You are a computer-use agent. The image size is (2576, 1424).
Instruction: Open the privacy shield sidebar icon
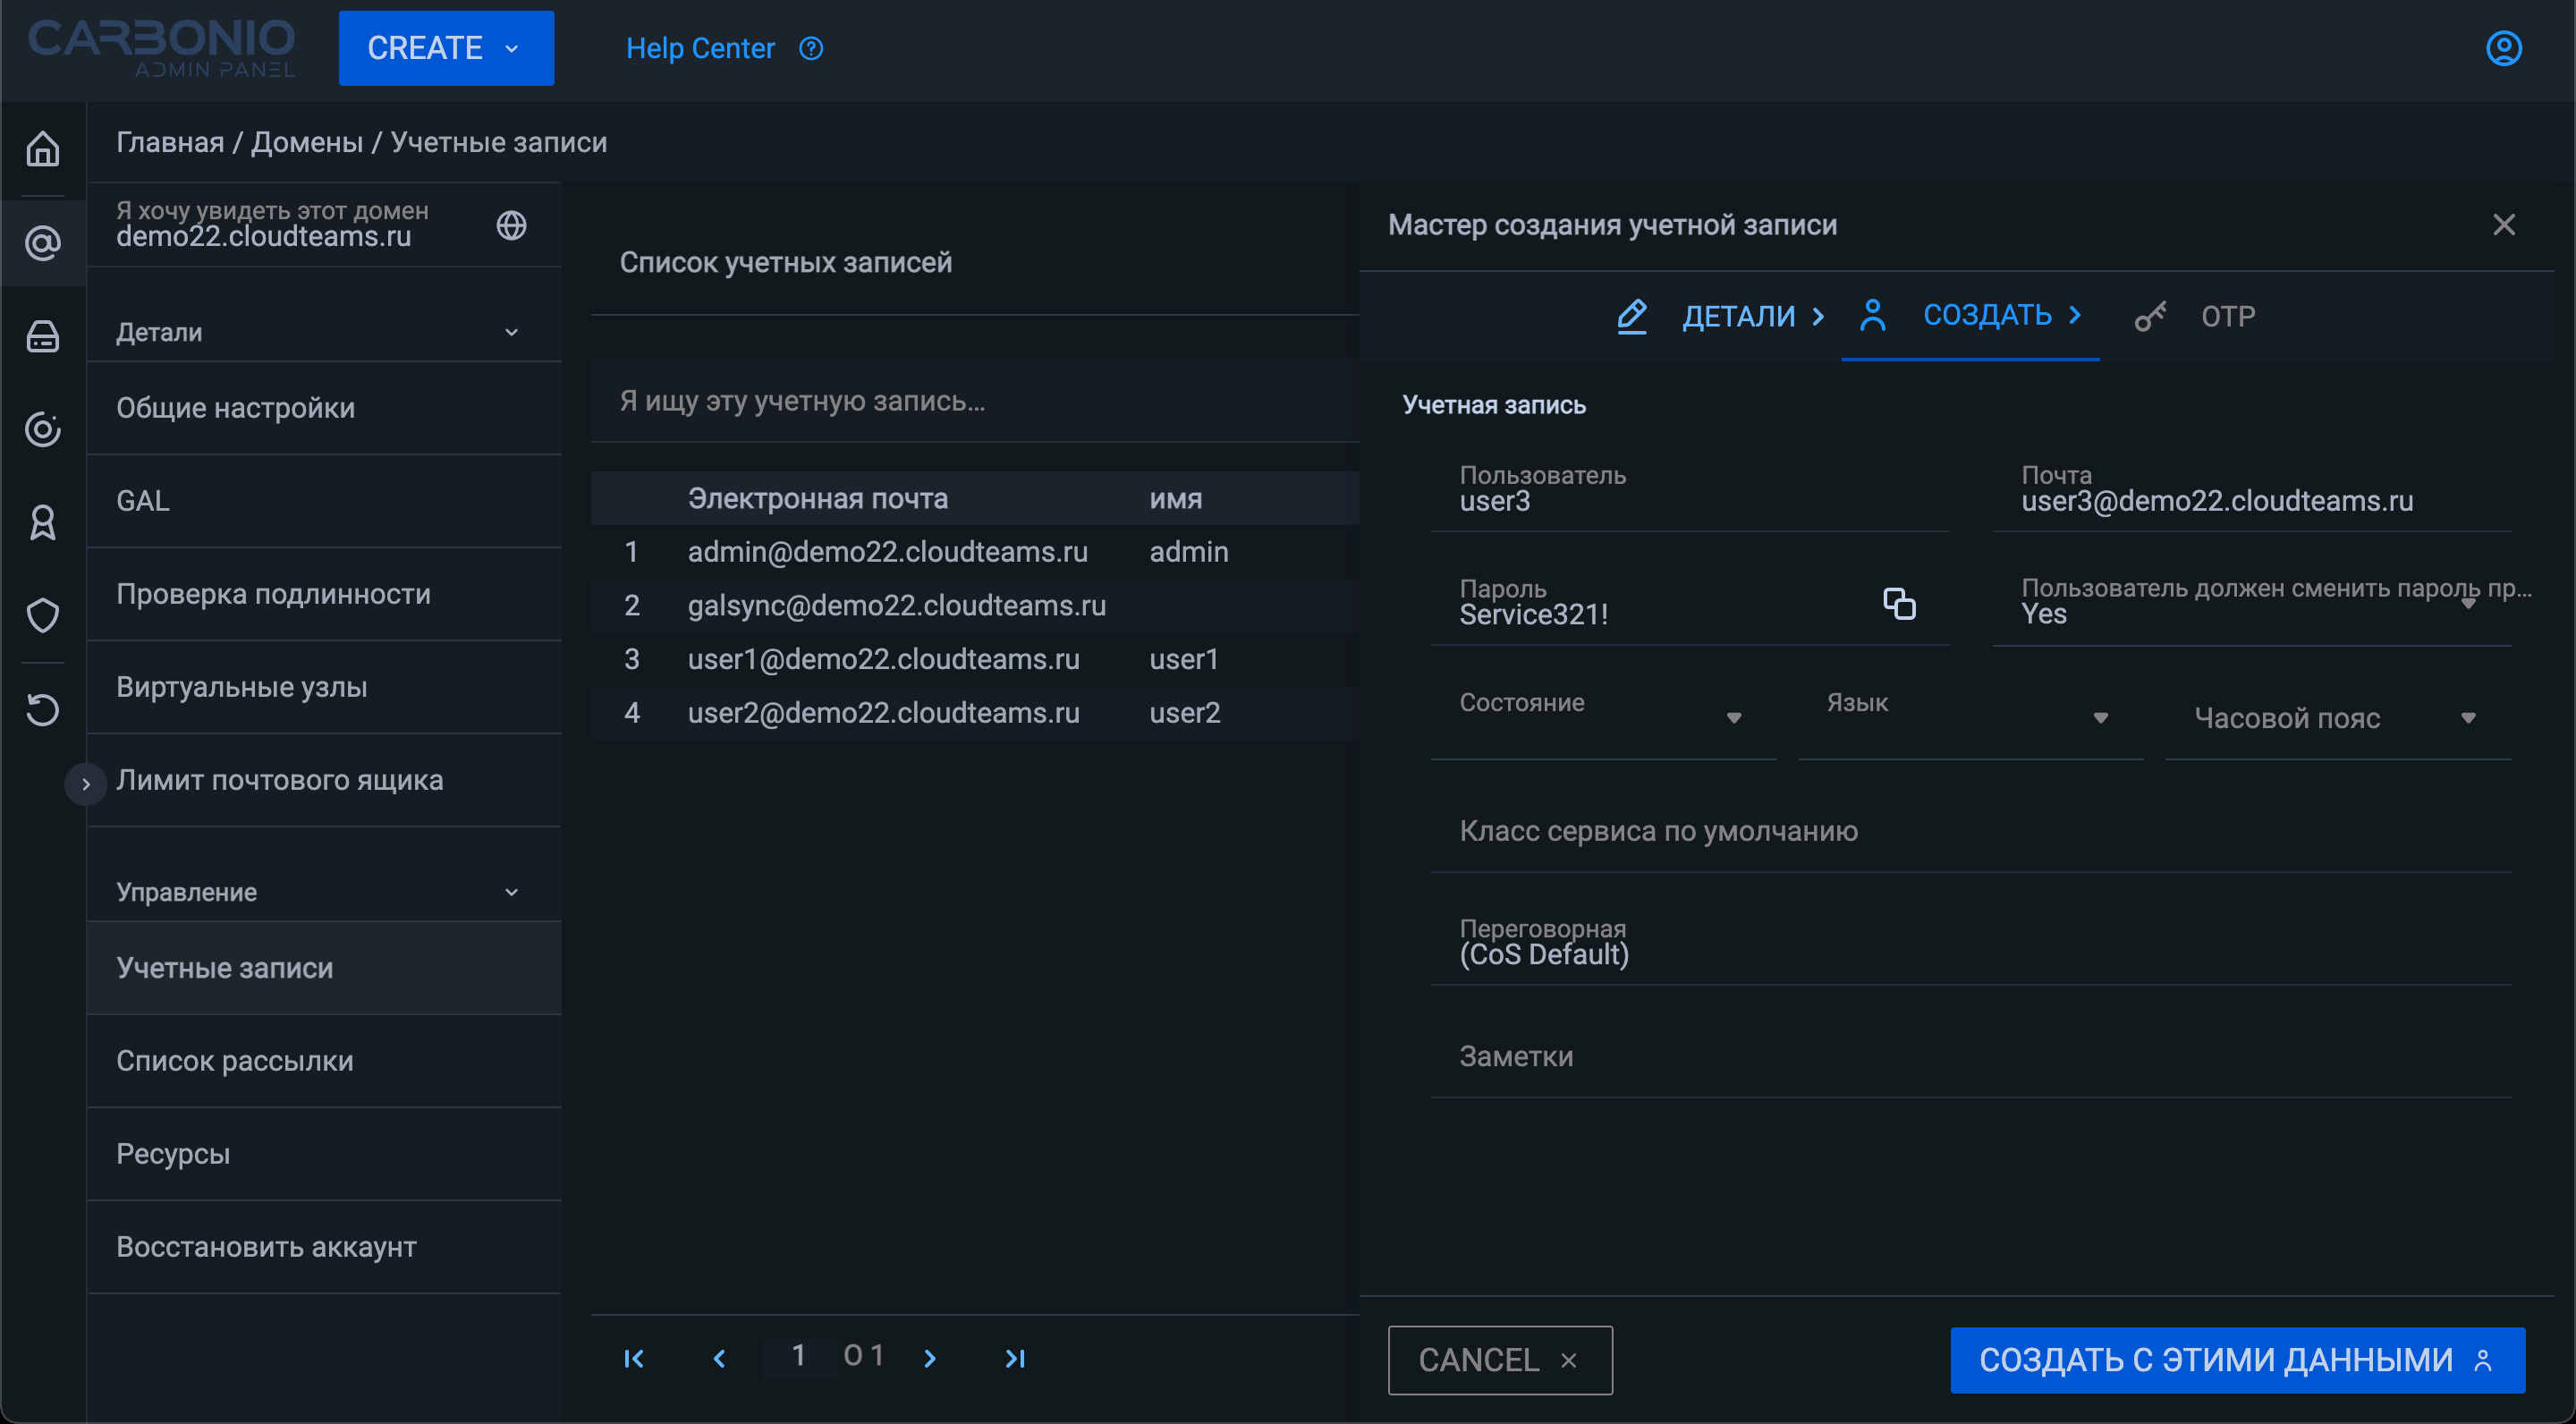tap(42, 614)
